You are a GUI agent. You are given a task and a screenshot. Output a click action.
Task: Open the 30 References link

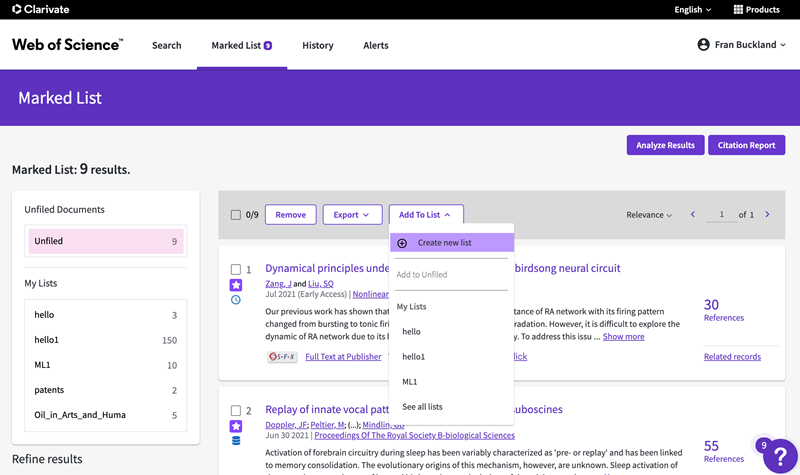point(724,310)
